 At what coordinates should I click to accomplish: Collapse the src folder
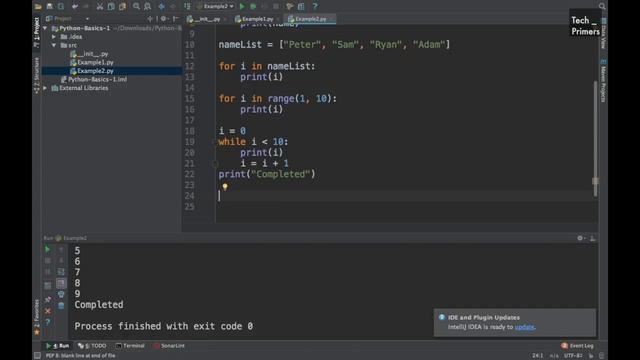point(54,45)
